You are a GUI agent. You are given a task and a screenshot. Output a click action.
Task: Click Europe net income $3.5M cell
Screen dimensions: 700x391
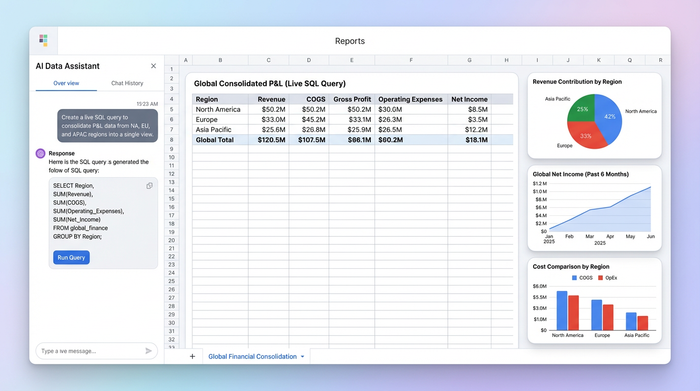[469, 120]
